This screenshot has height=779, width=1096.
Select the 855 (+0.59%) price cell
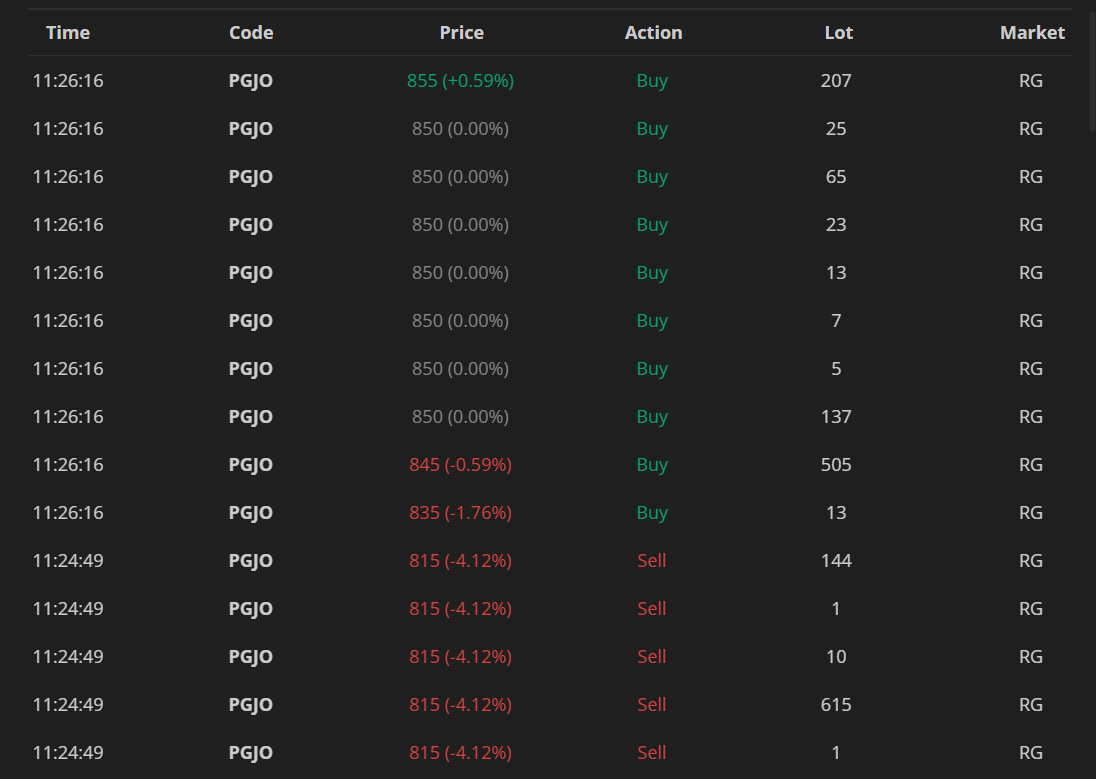pyautogui.click(x=460, y=81)
